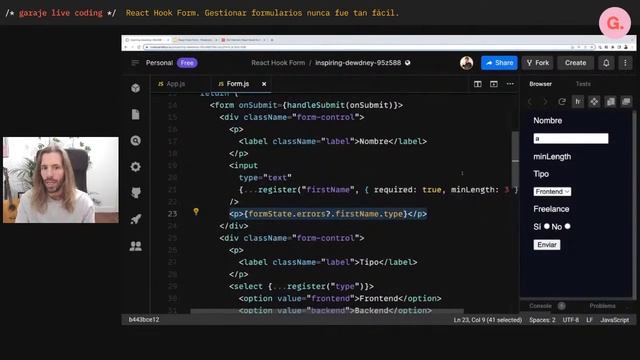The image size is (640, 360).
Task: Toggle the split editor layout icon
Action: point(478,84)
